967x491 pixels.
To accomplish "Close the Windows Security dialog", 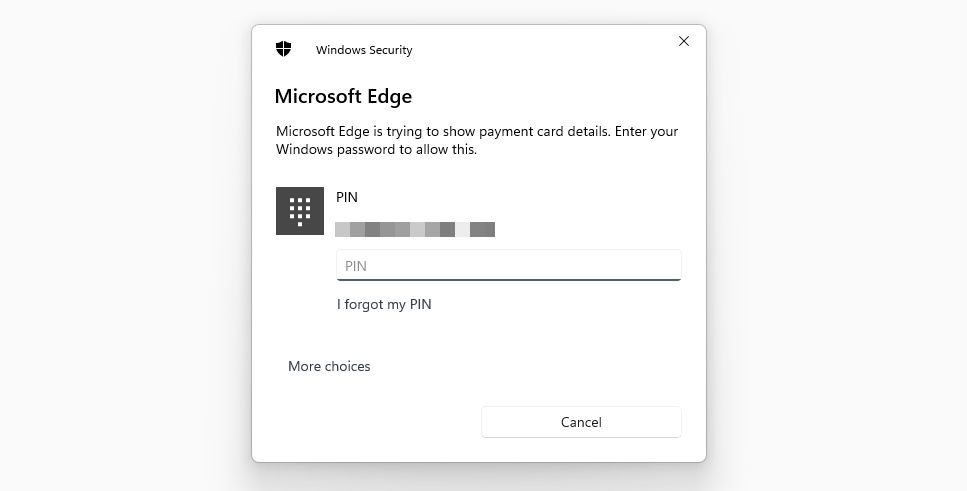I will pos(684,41).
